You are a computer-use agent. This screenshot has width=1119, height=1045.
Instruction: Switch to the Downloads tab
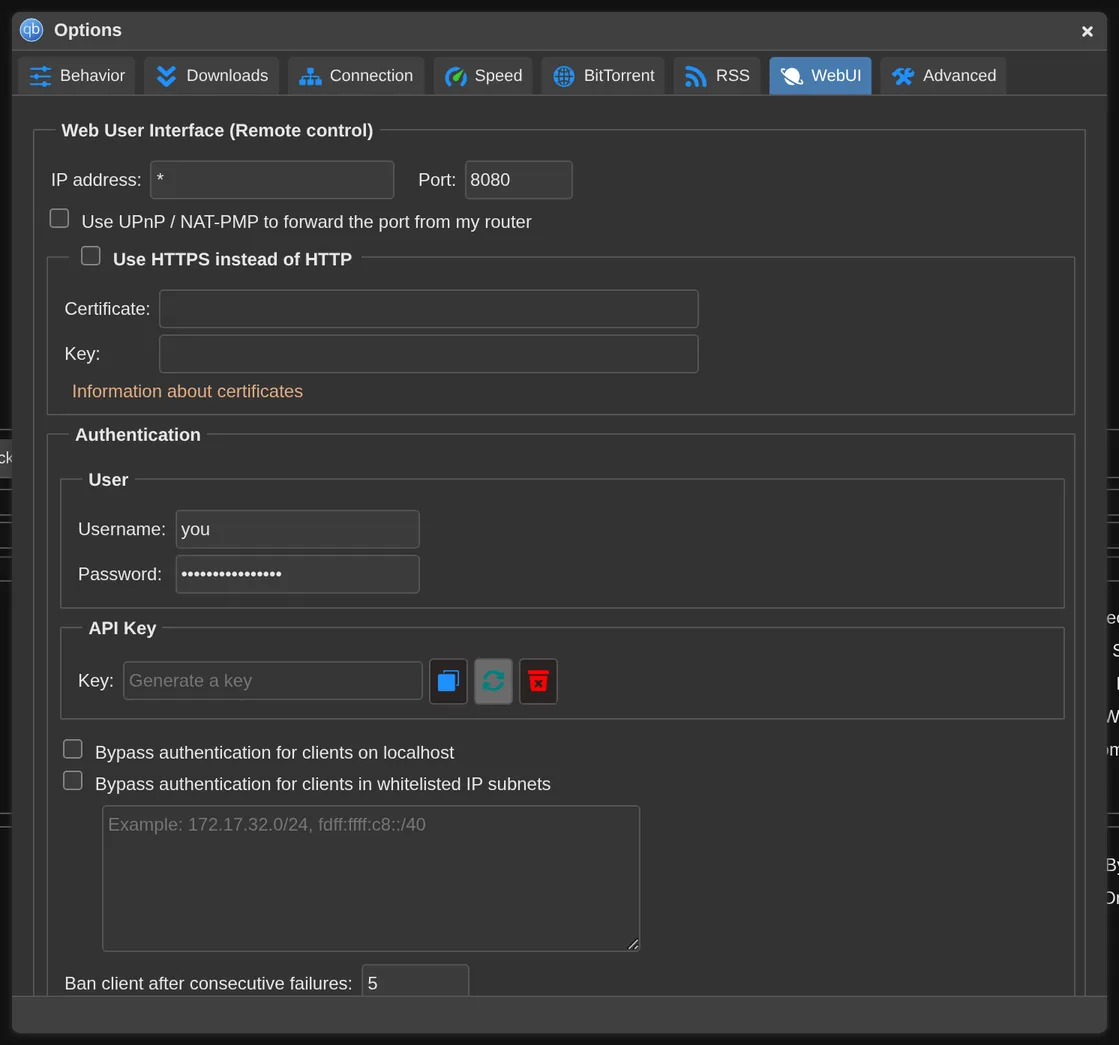pos(212,76)
